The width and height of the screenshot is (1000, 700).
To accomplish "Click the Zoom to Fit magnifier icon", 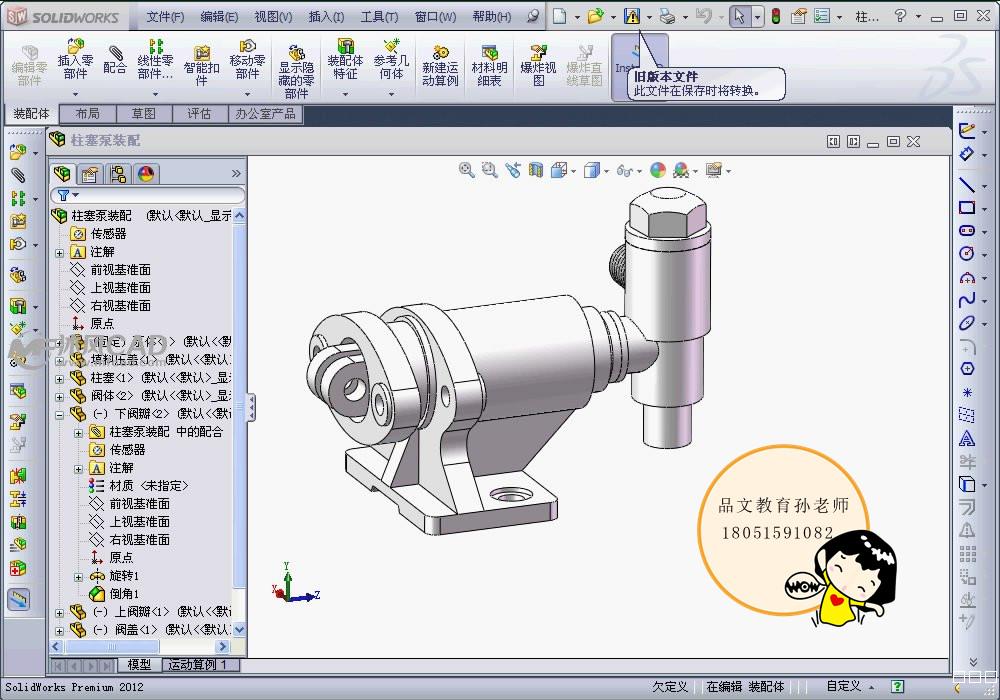I will point(466,171).
